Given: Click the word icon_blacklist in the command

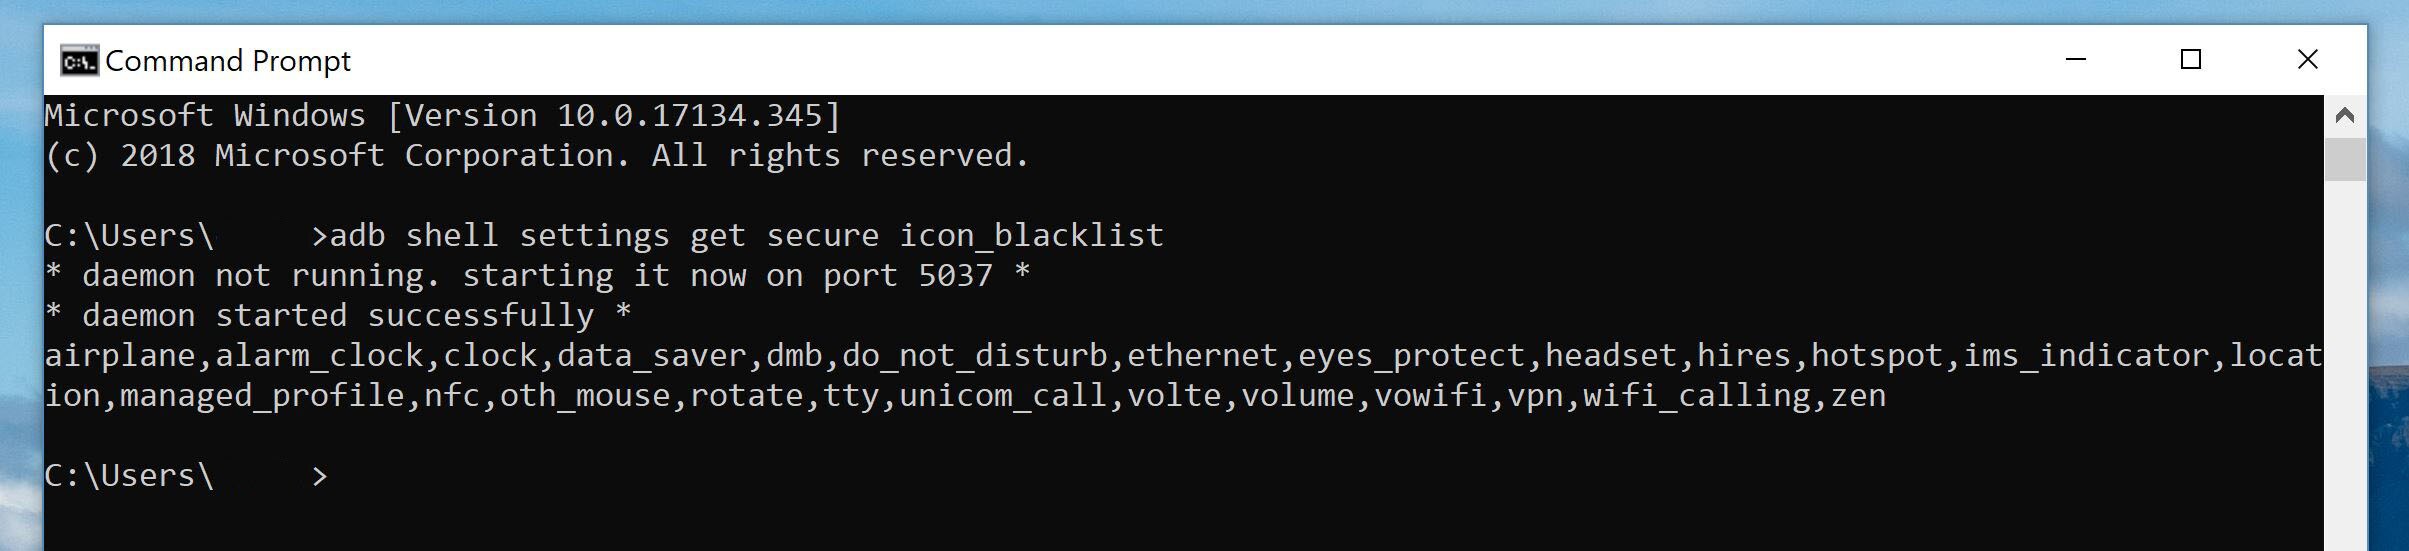Looking at the screenshot, I should pyautogui.click(x=1031, y=236).
